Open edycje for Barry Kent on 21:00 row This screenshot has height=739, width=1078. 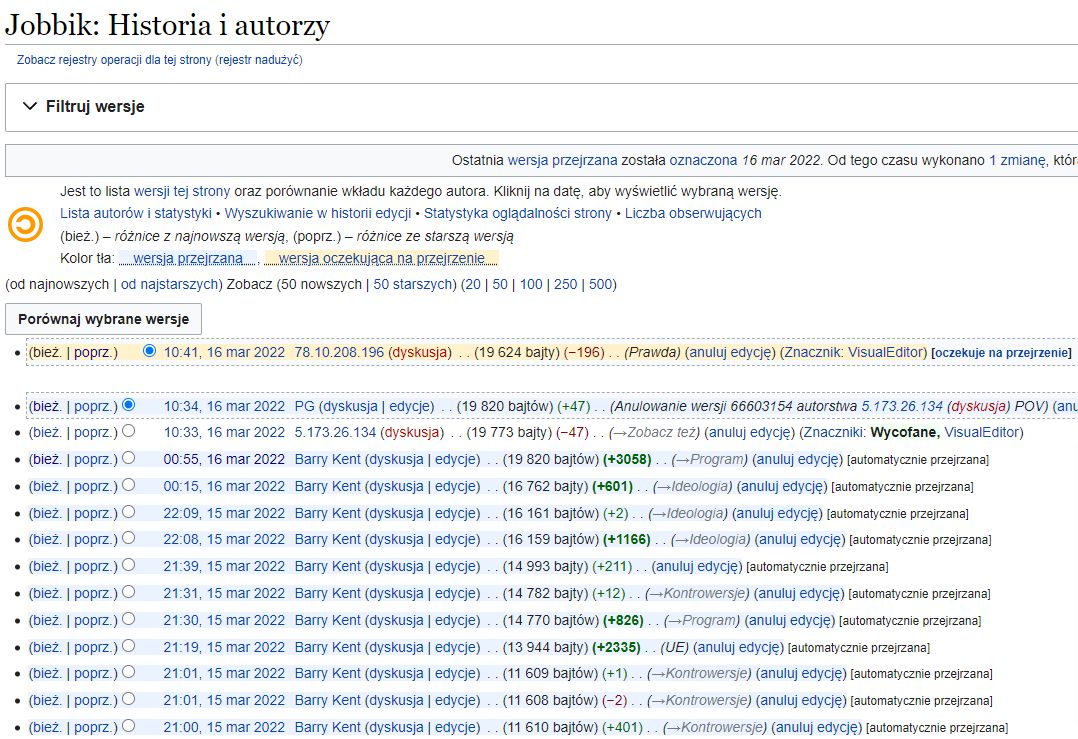point(454,727)
